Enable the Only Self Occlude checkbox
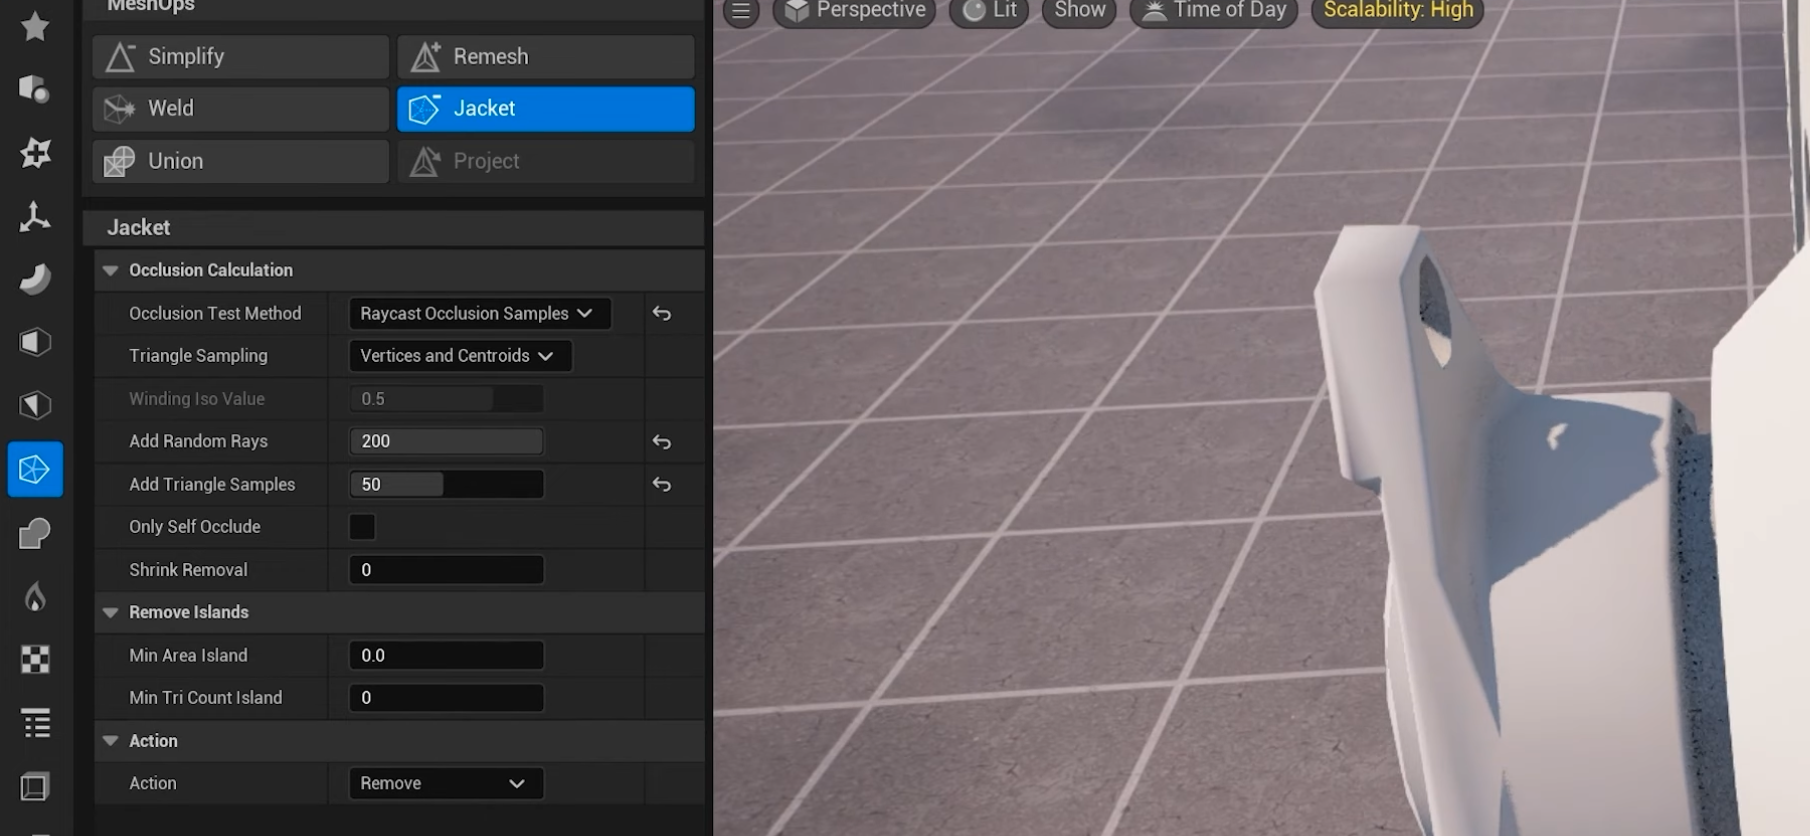Image resolution: width=1810 pixels, height=836 pixels. click(x=362, y=527)
